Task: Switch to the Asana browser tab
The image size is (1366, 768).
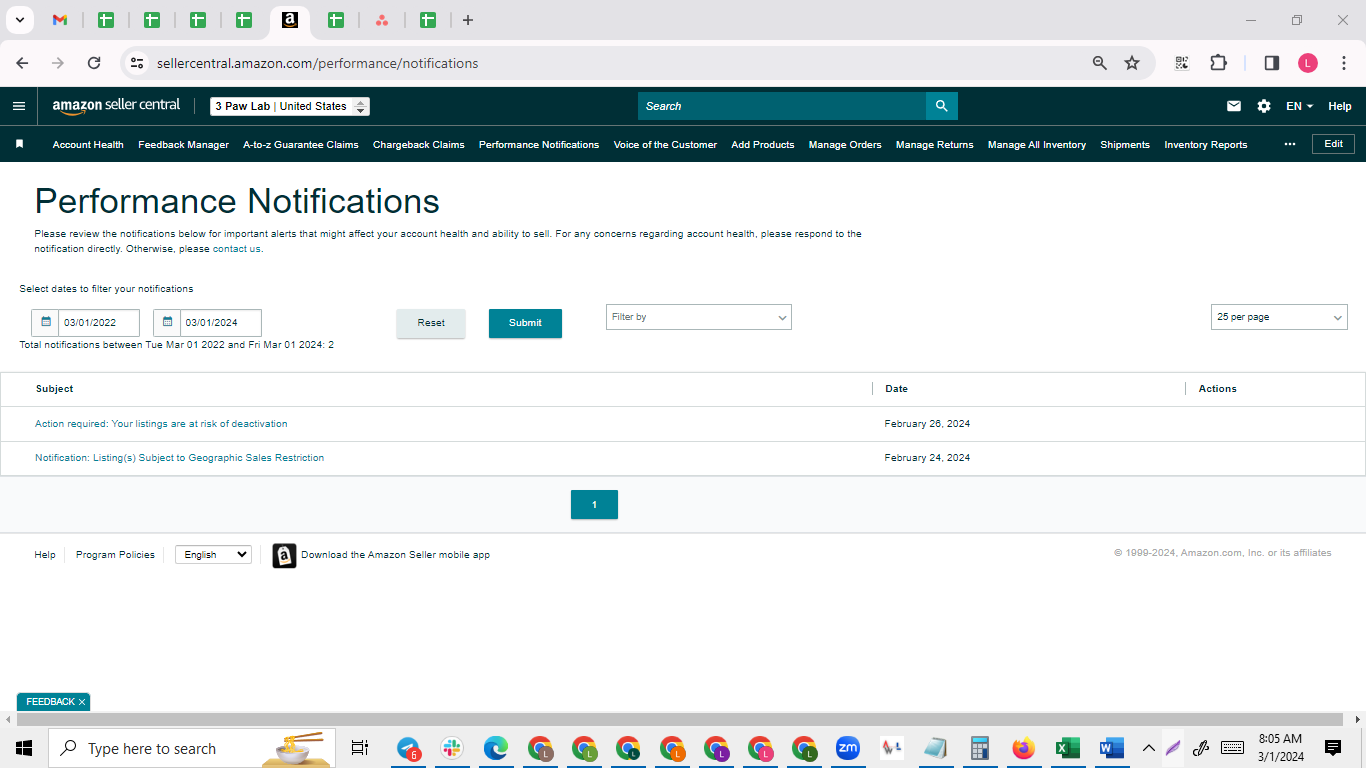Action: pyautogui.click(x=382, y=20)
